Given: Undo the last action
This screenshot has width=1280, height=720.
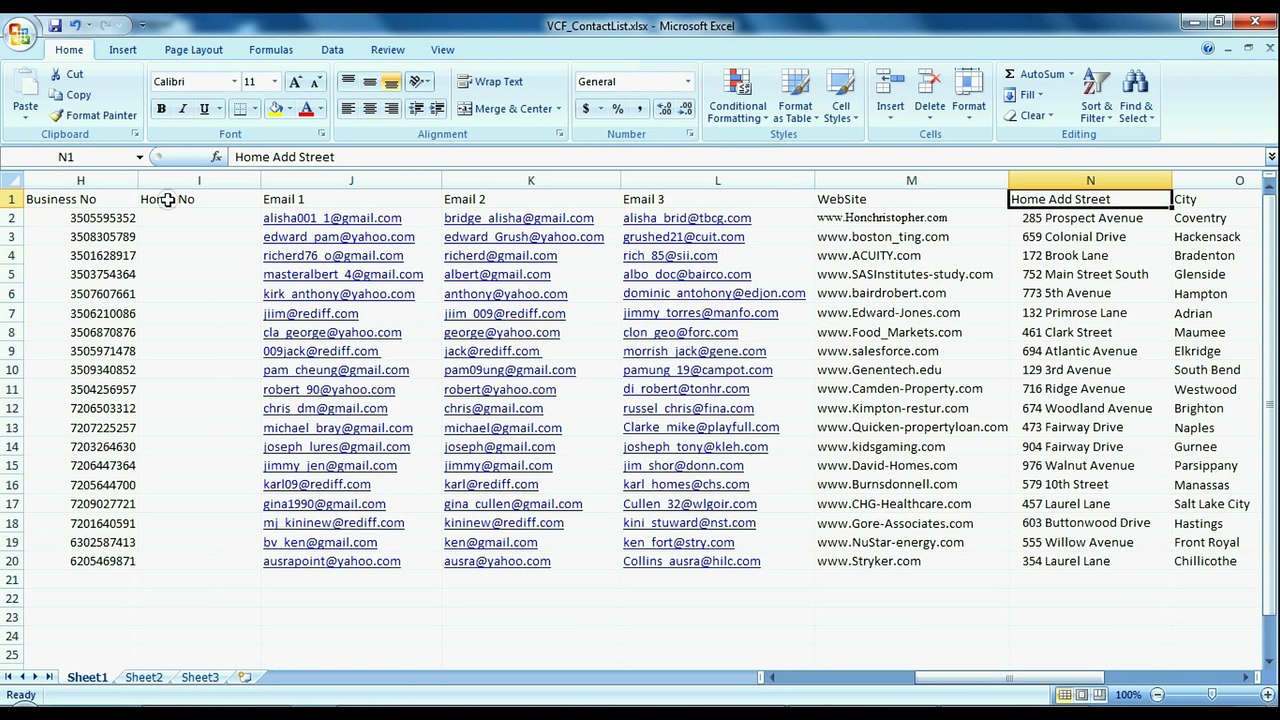Looking at the screenshot, I should [76, 25].
